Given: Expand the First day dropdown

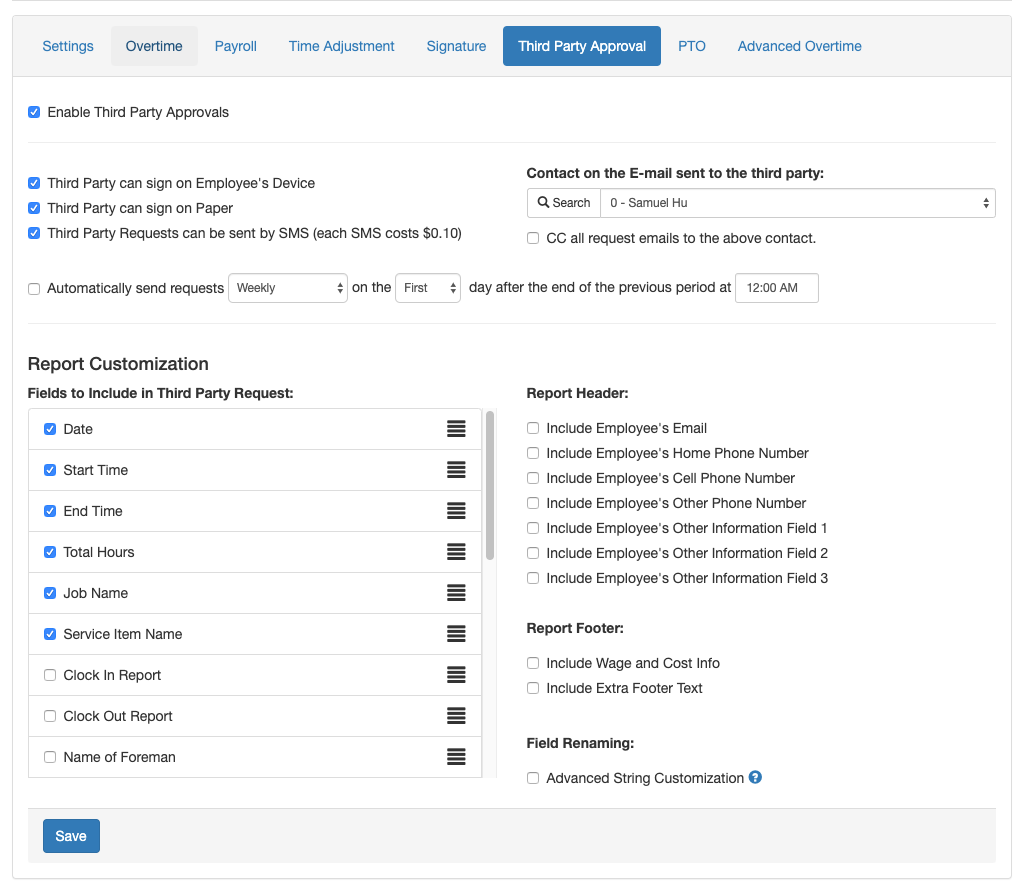Looking at the screenshot, I should tap(428, 288).
